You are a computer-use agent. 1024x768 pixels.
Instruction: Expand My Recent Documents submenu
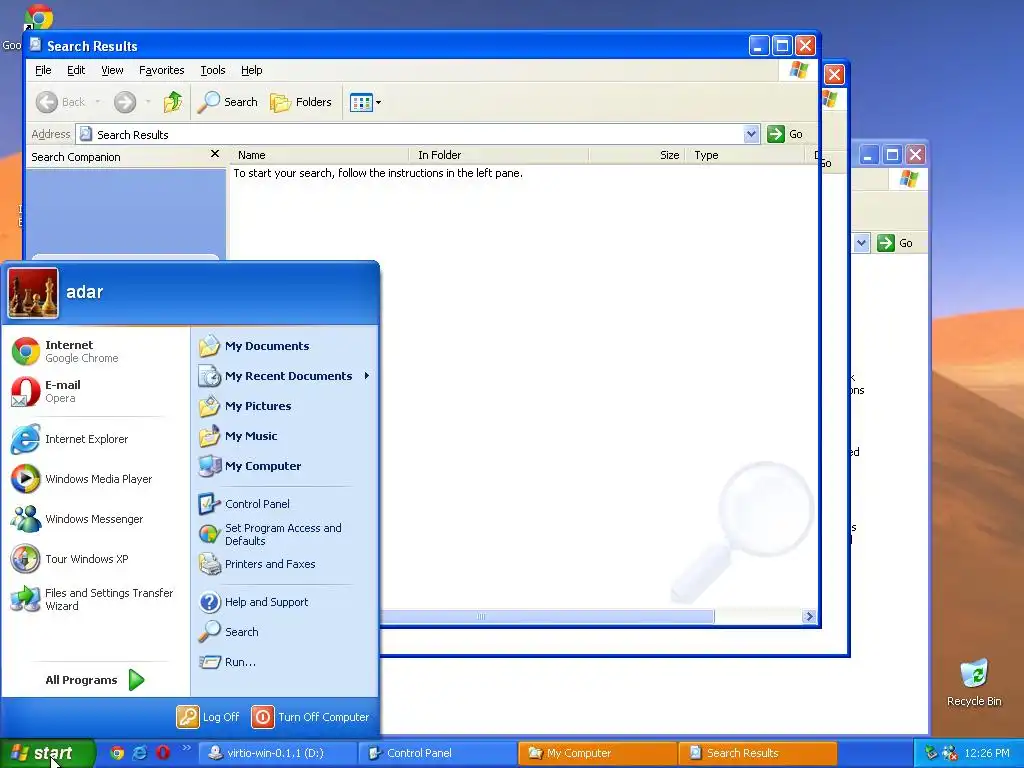point(284,376)
